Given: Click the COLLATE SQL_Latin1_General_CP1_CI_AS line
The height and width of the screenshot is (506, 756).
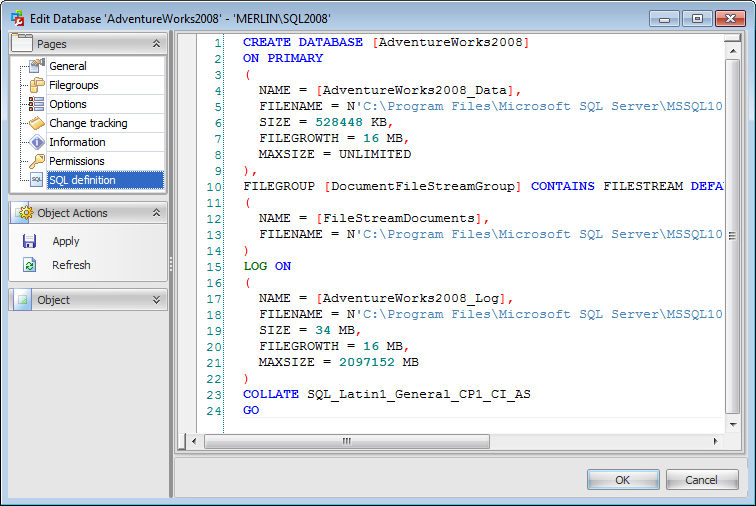Looking at the screenshot, I should tap(387, 394).
